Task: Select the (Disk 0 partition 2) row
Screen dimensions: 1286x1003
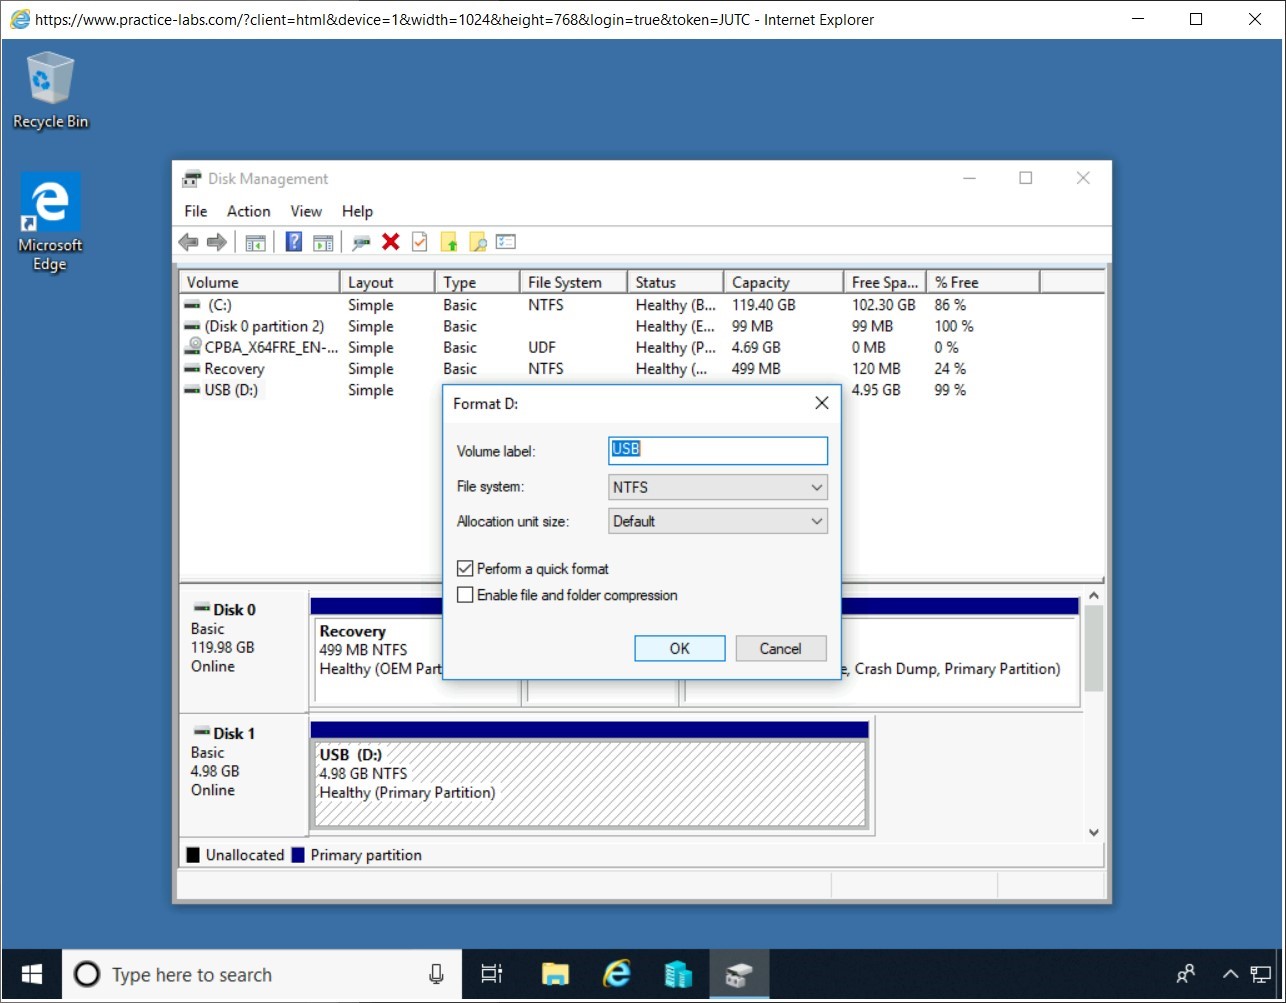Action: (x=641, y=326)
